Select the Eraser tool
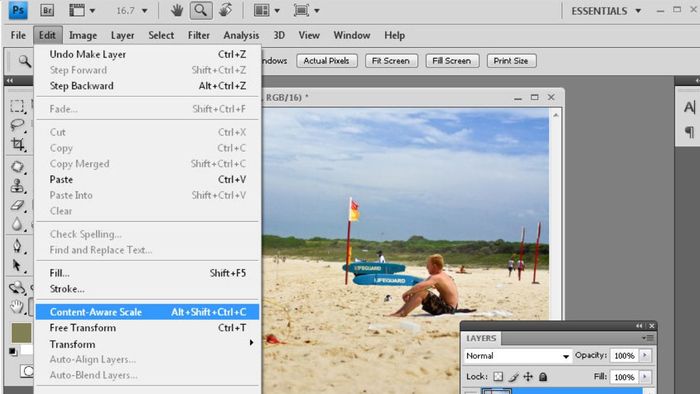This screenshot has width=700, height=394. 17,205
